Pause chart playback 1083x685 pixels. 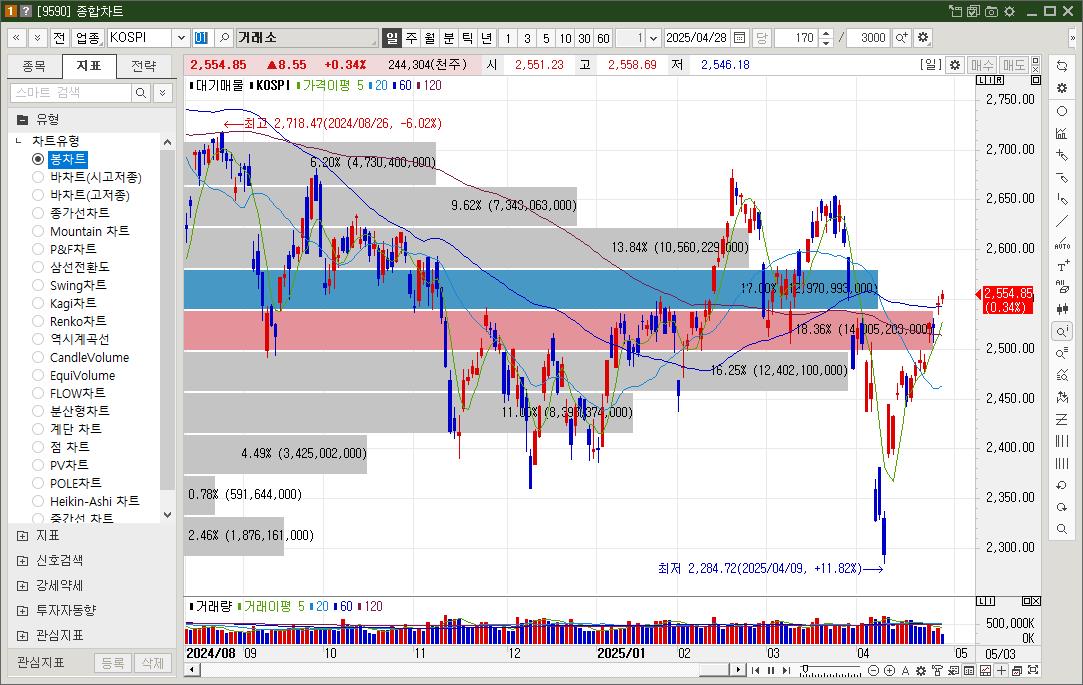click(x=771, y=670)
